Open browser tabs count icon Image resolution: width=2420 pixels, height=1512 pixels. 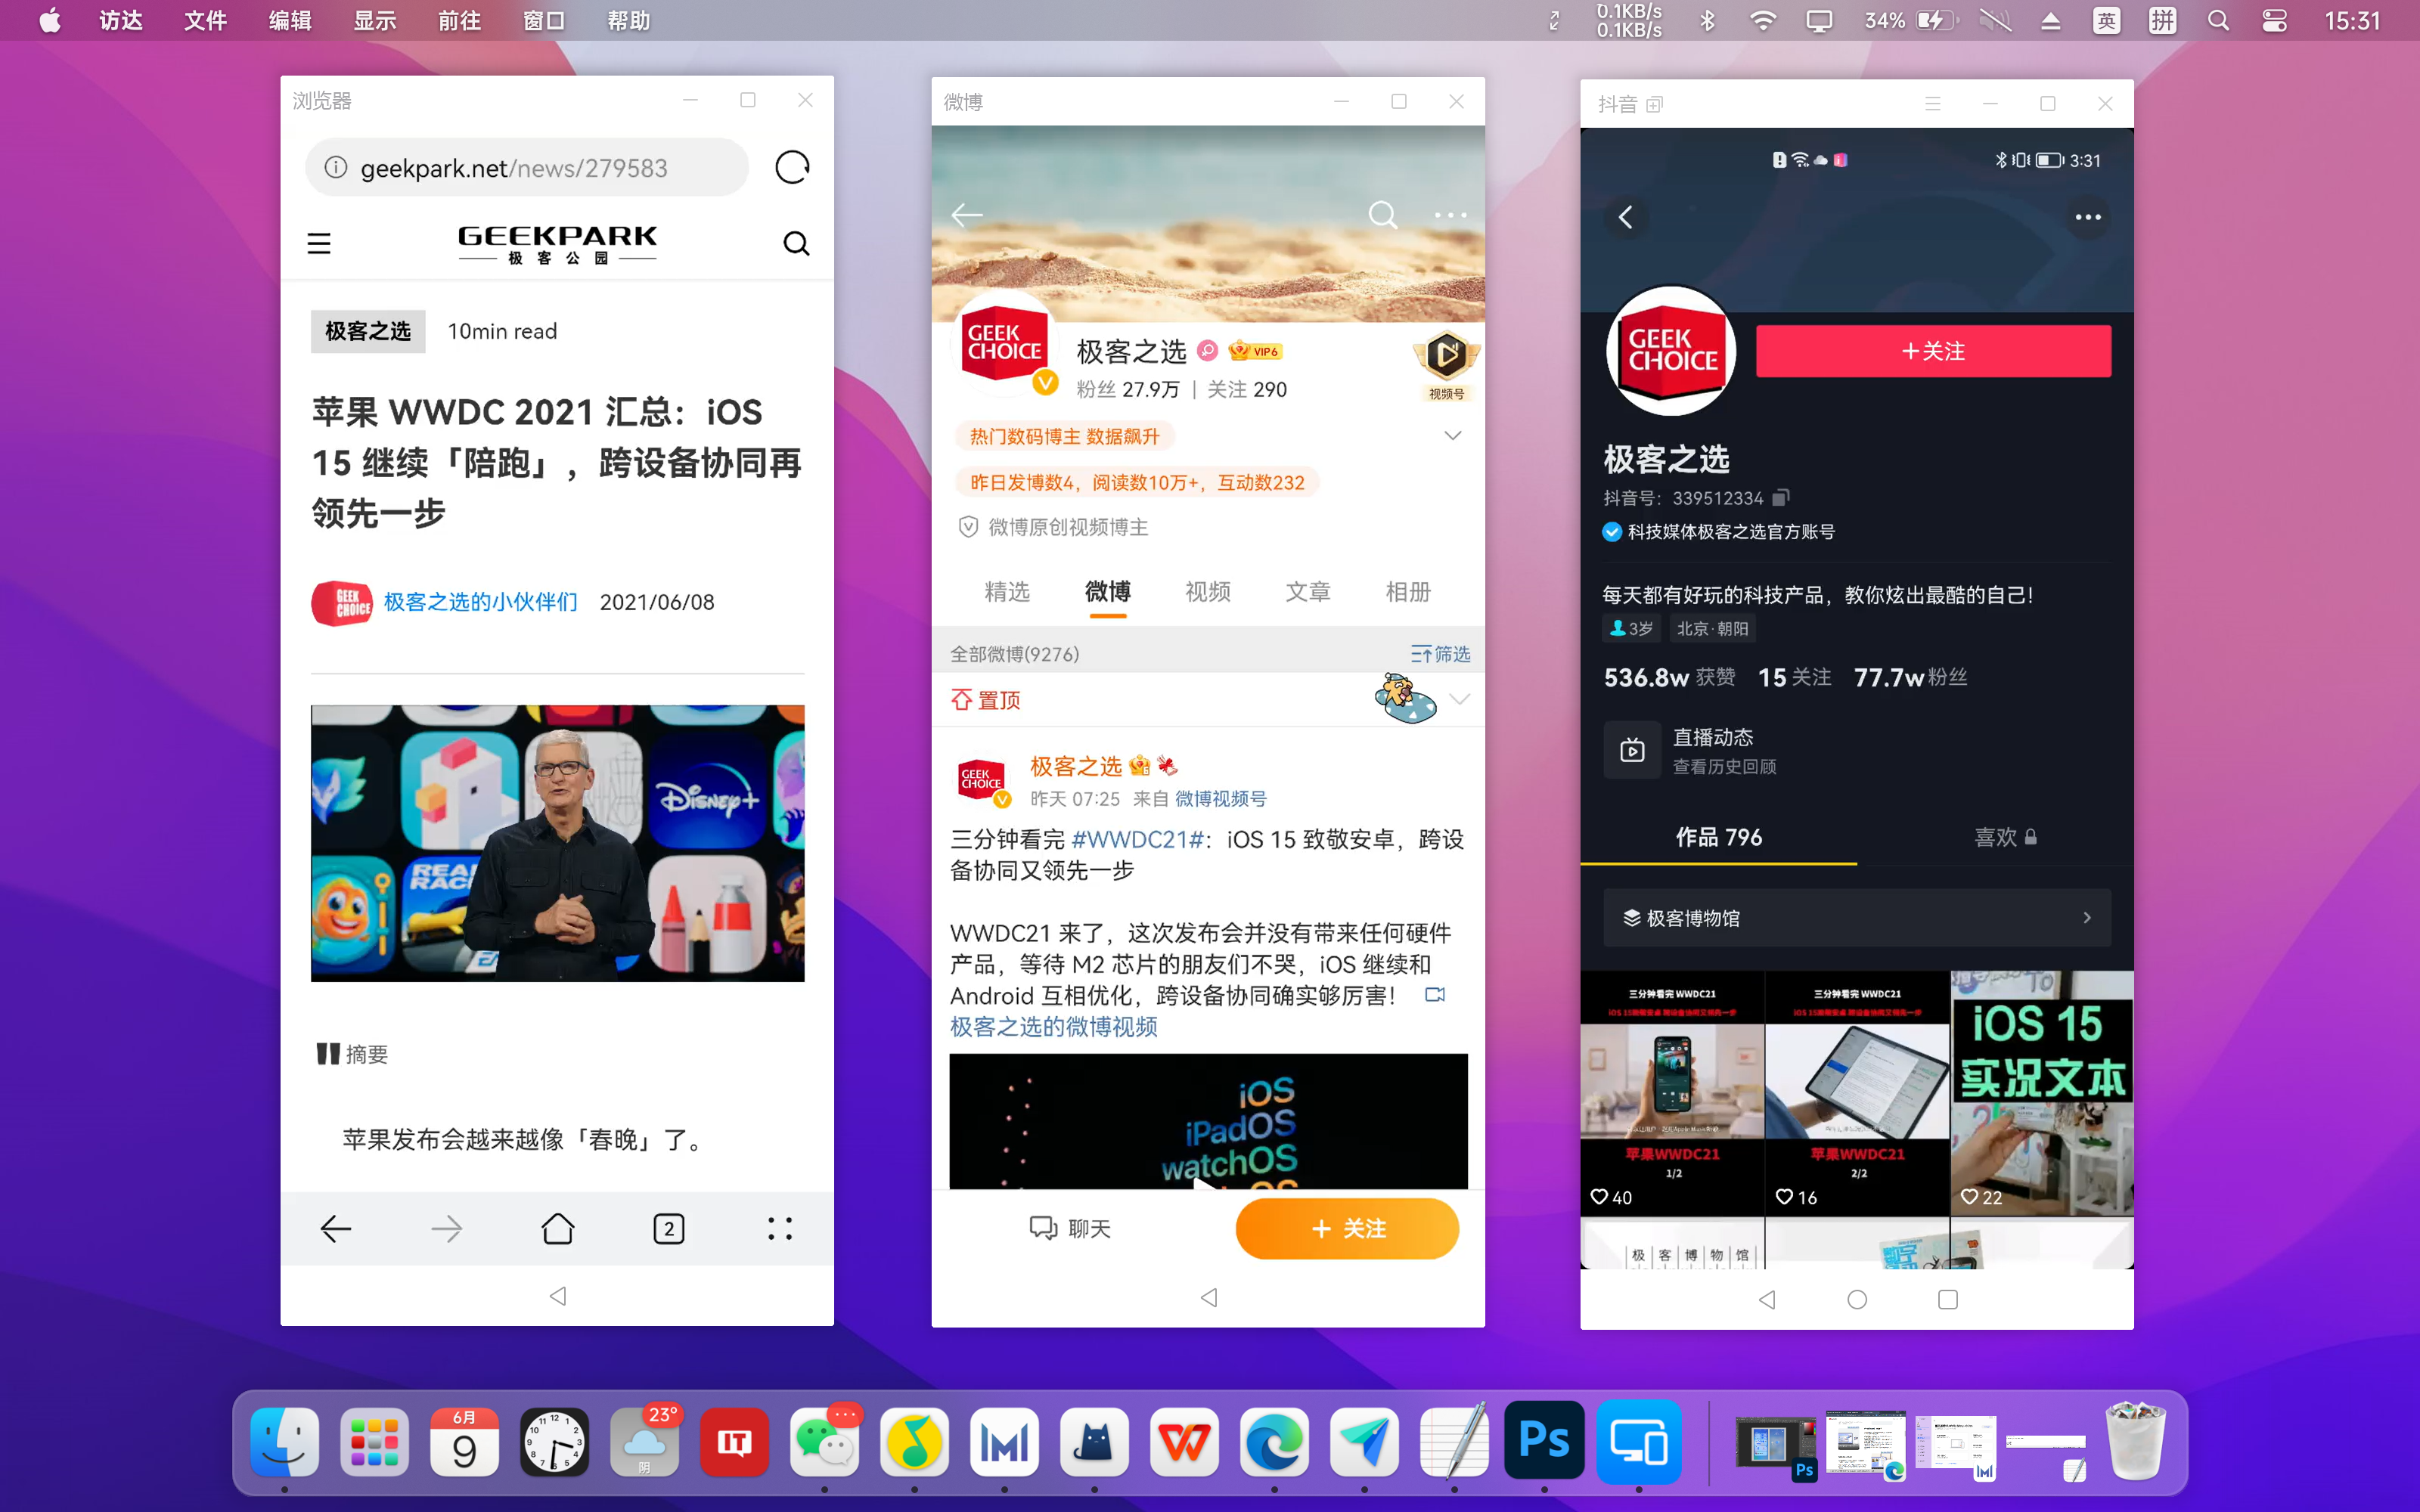tap(669, 1228)
